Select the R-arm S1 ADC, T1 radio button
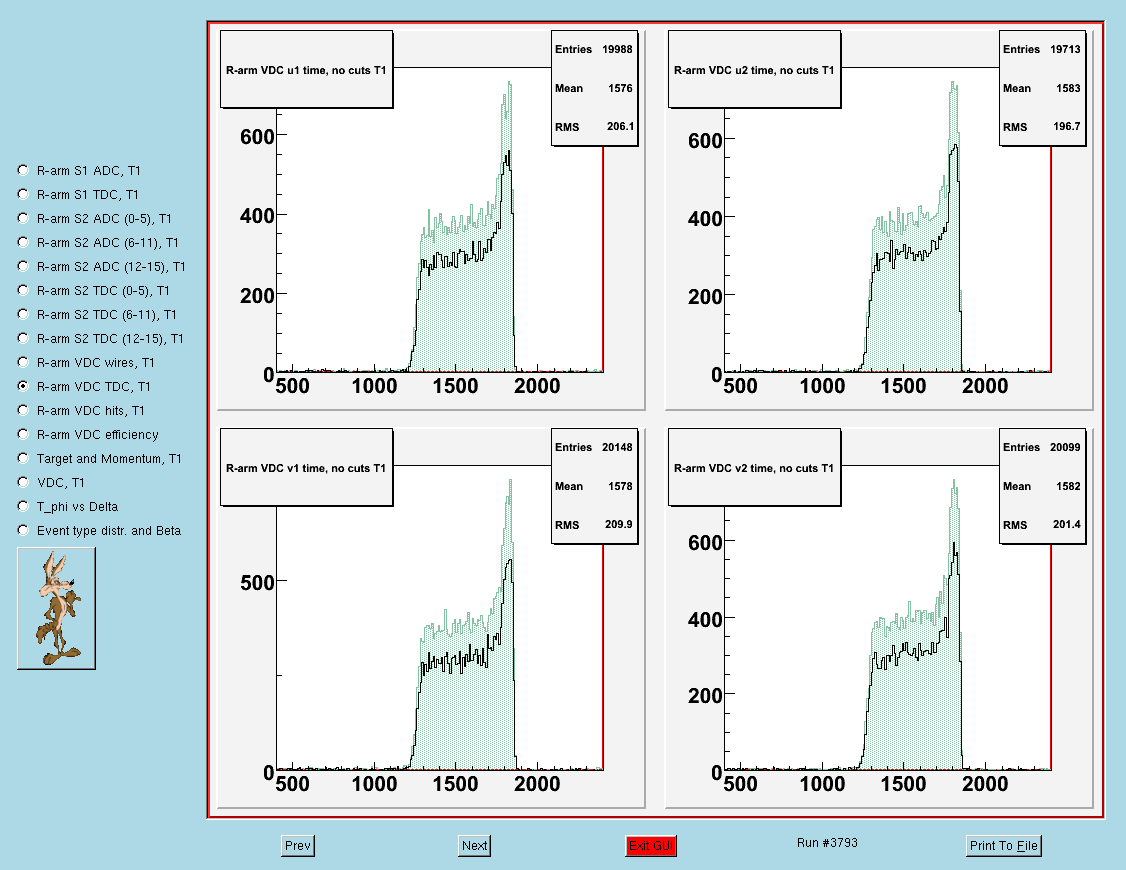1126x870 pixels. (23, 170)
